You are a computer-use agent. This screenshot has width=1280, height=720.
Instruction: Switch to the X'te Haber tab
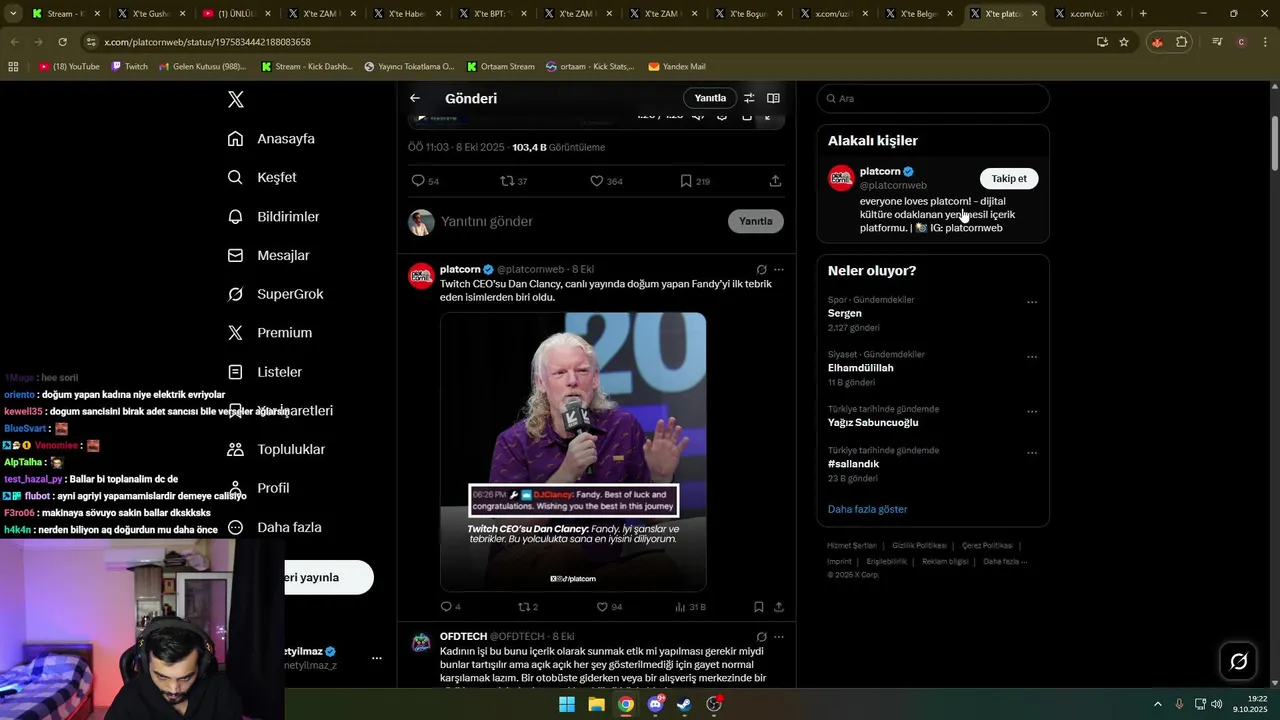pos(407,14)
